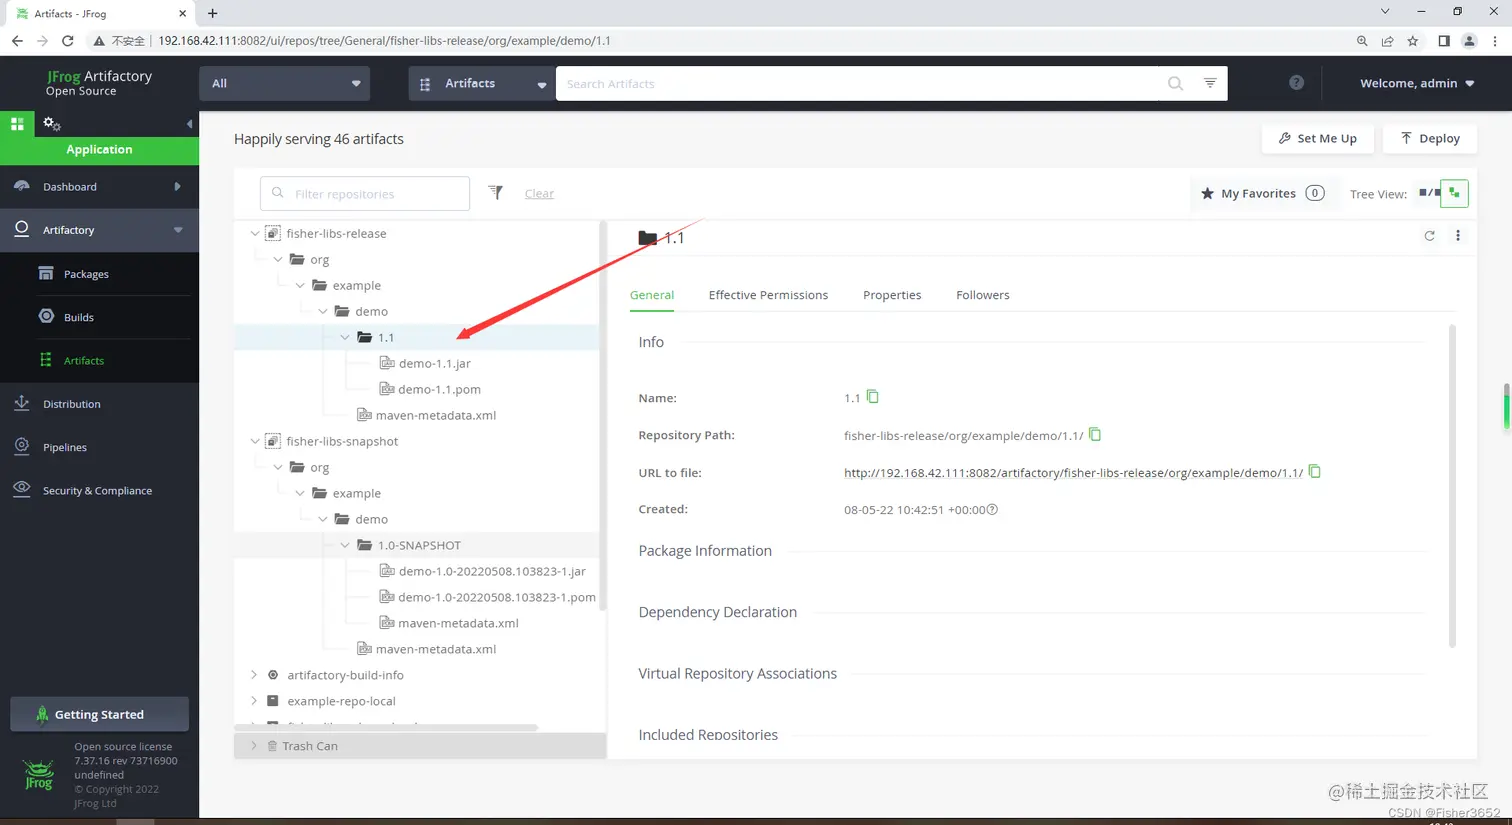This screenshot has height=825, width=1512.
Task: Open browser zoom magnifier icon
Action: click(x=1362, y=41)
